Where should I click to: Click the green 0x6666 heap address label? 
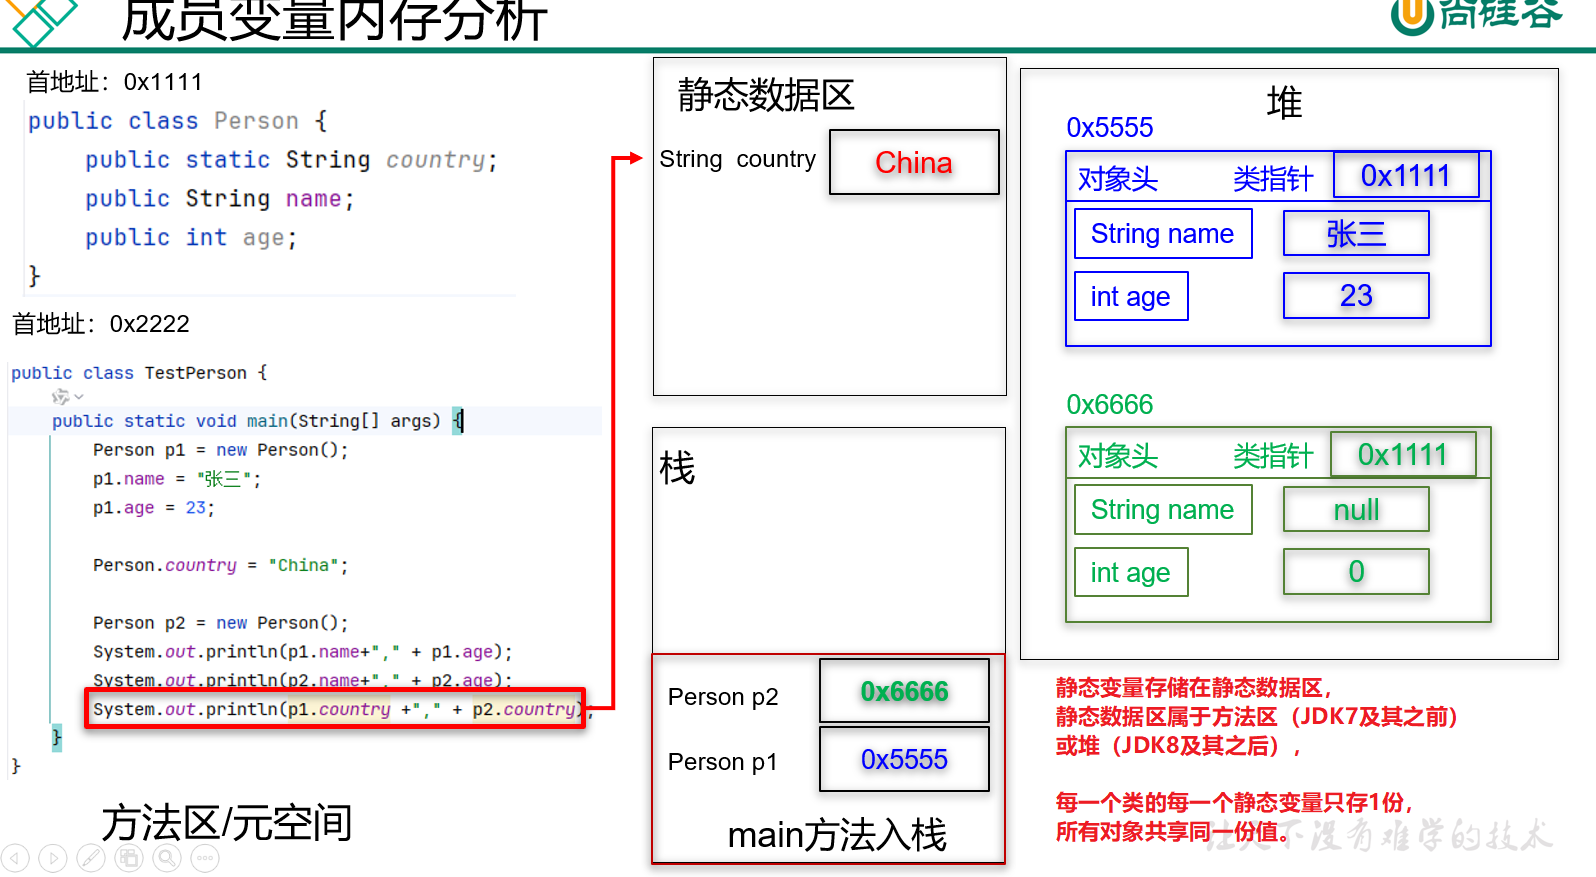click(1110, 405)
